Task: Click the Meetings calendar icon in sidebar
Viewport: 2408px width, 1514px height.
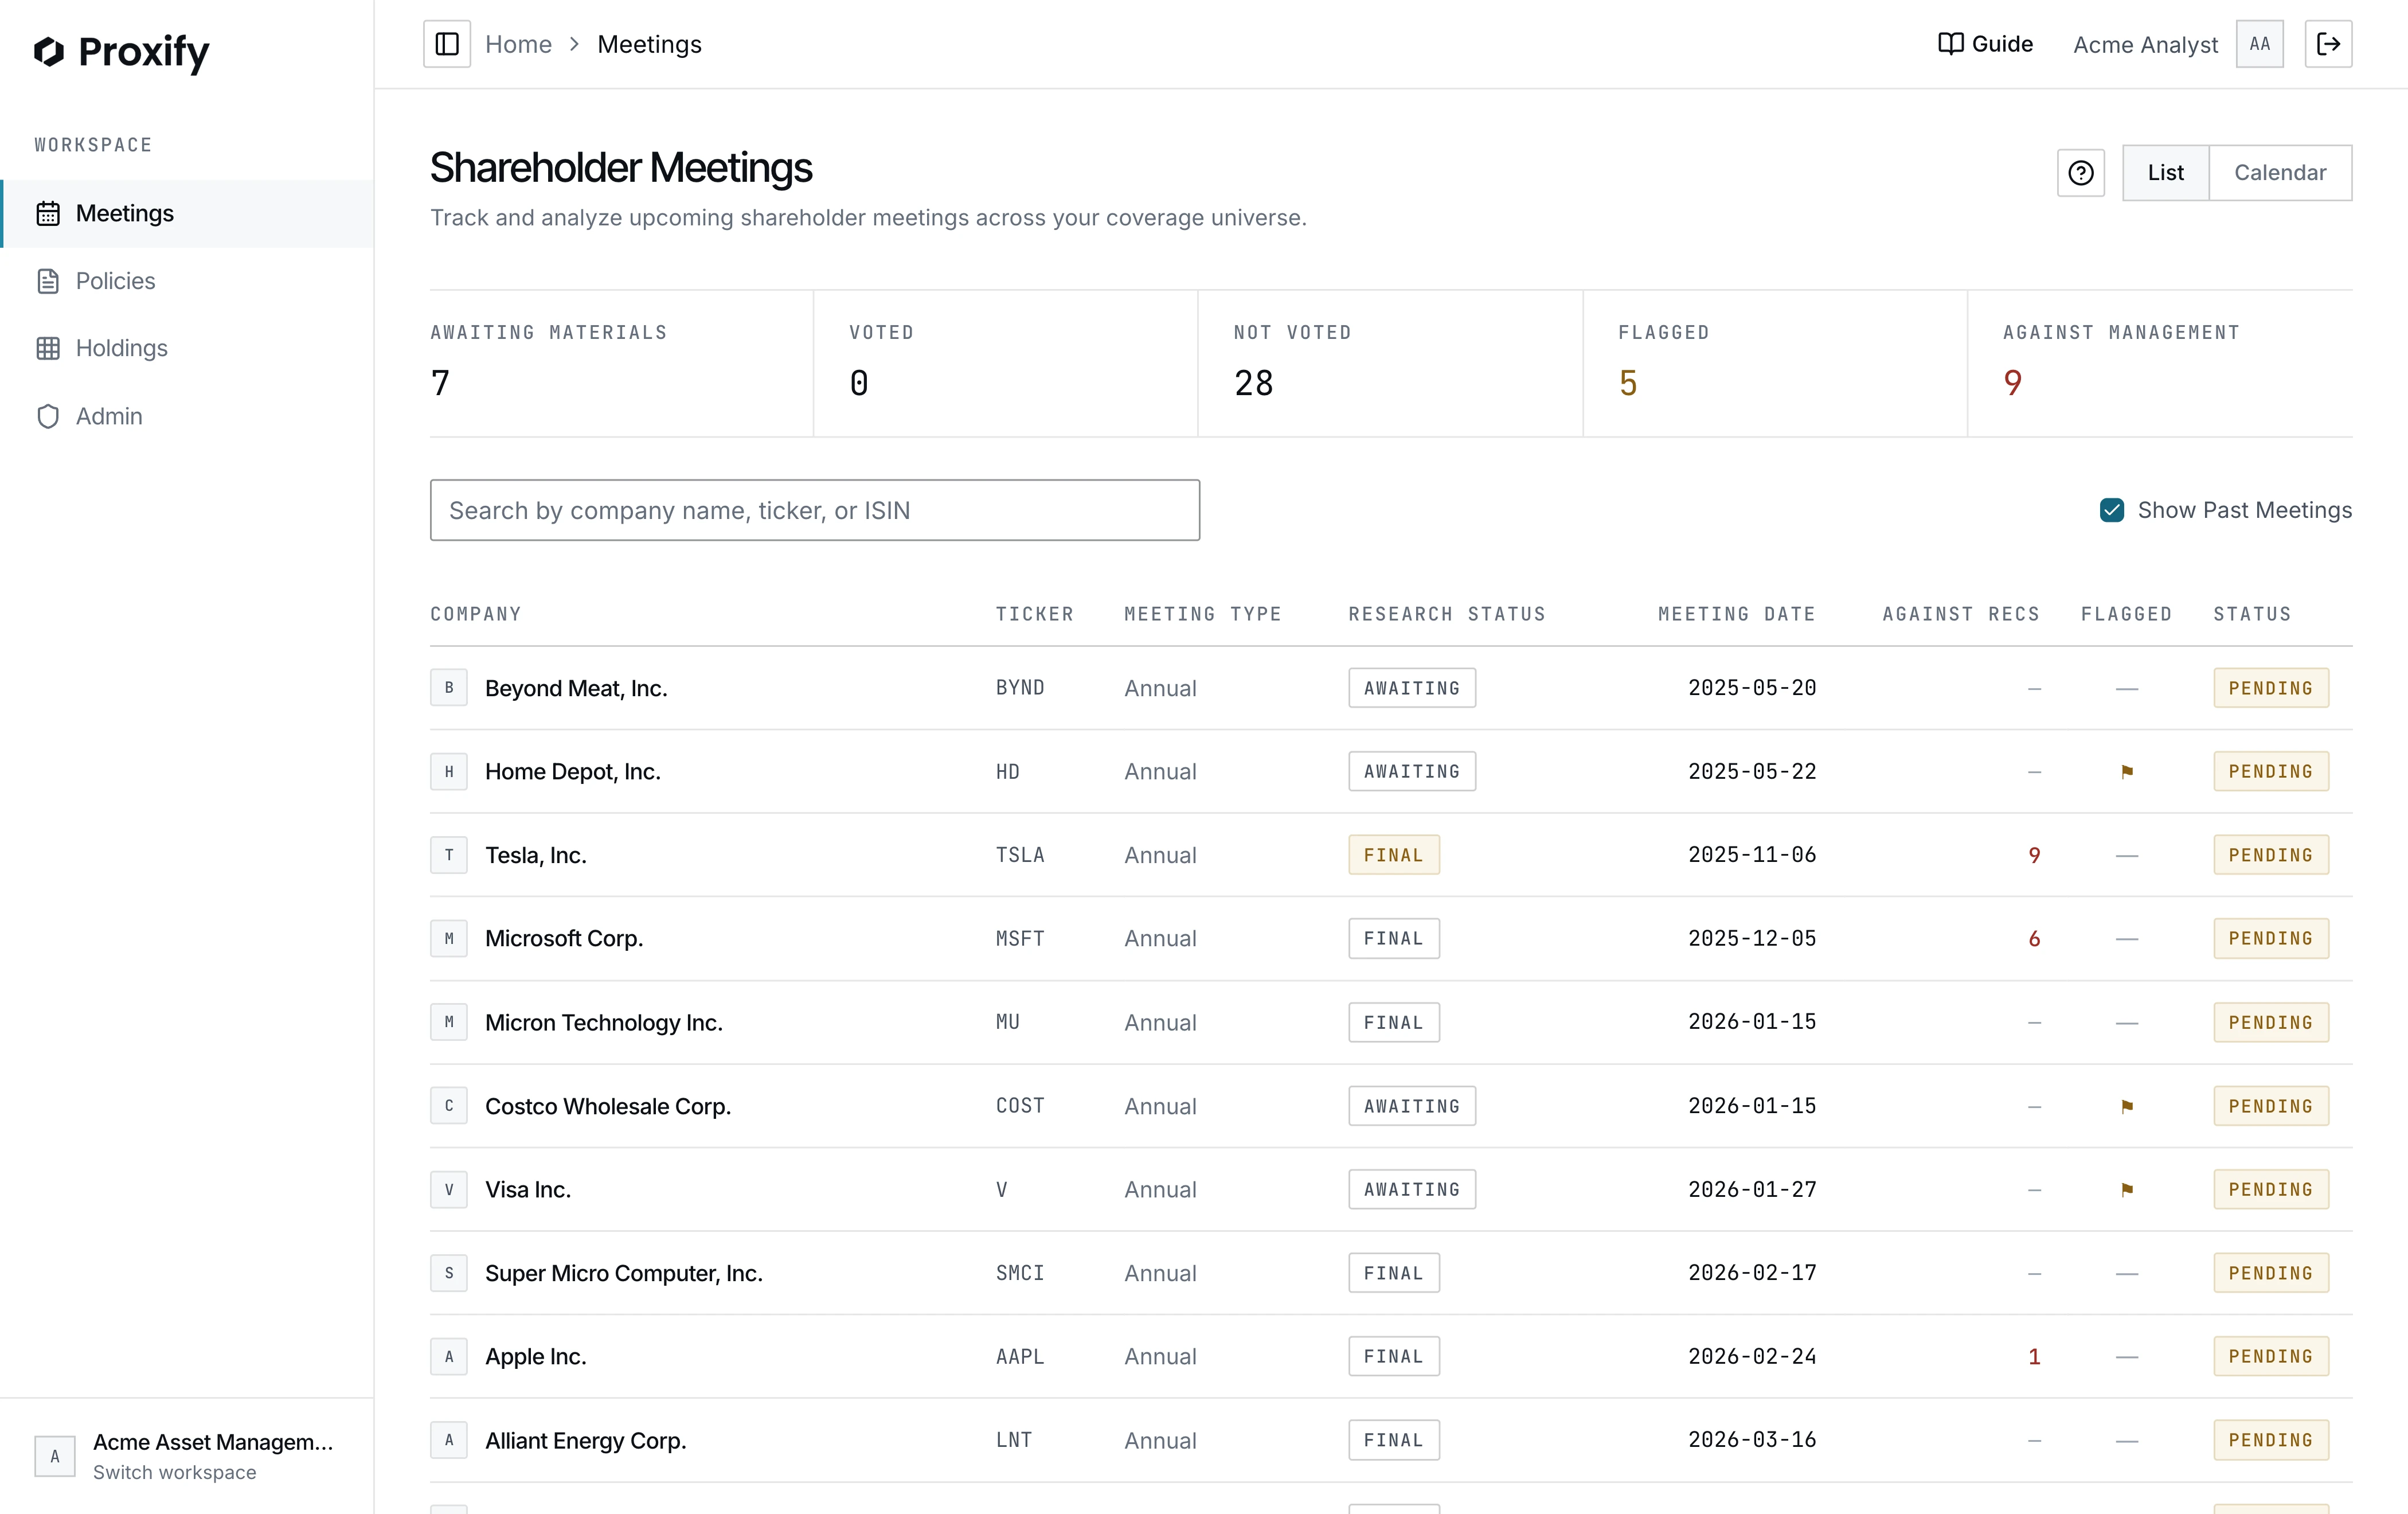Action: [48, 213]
